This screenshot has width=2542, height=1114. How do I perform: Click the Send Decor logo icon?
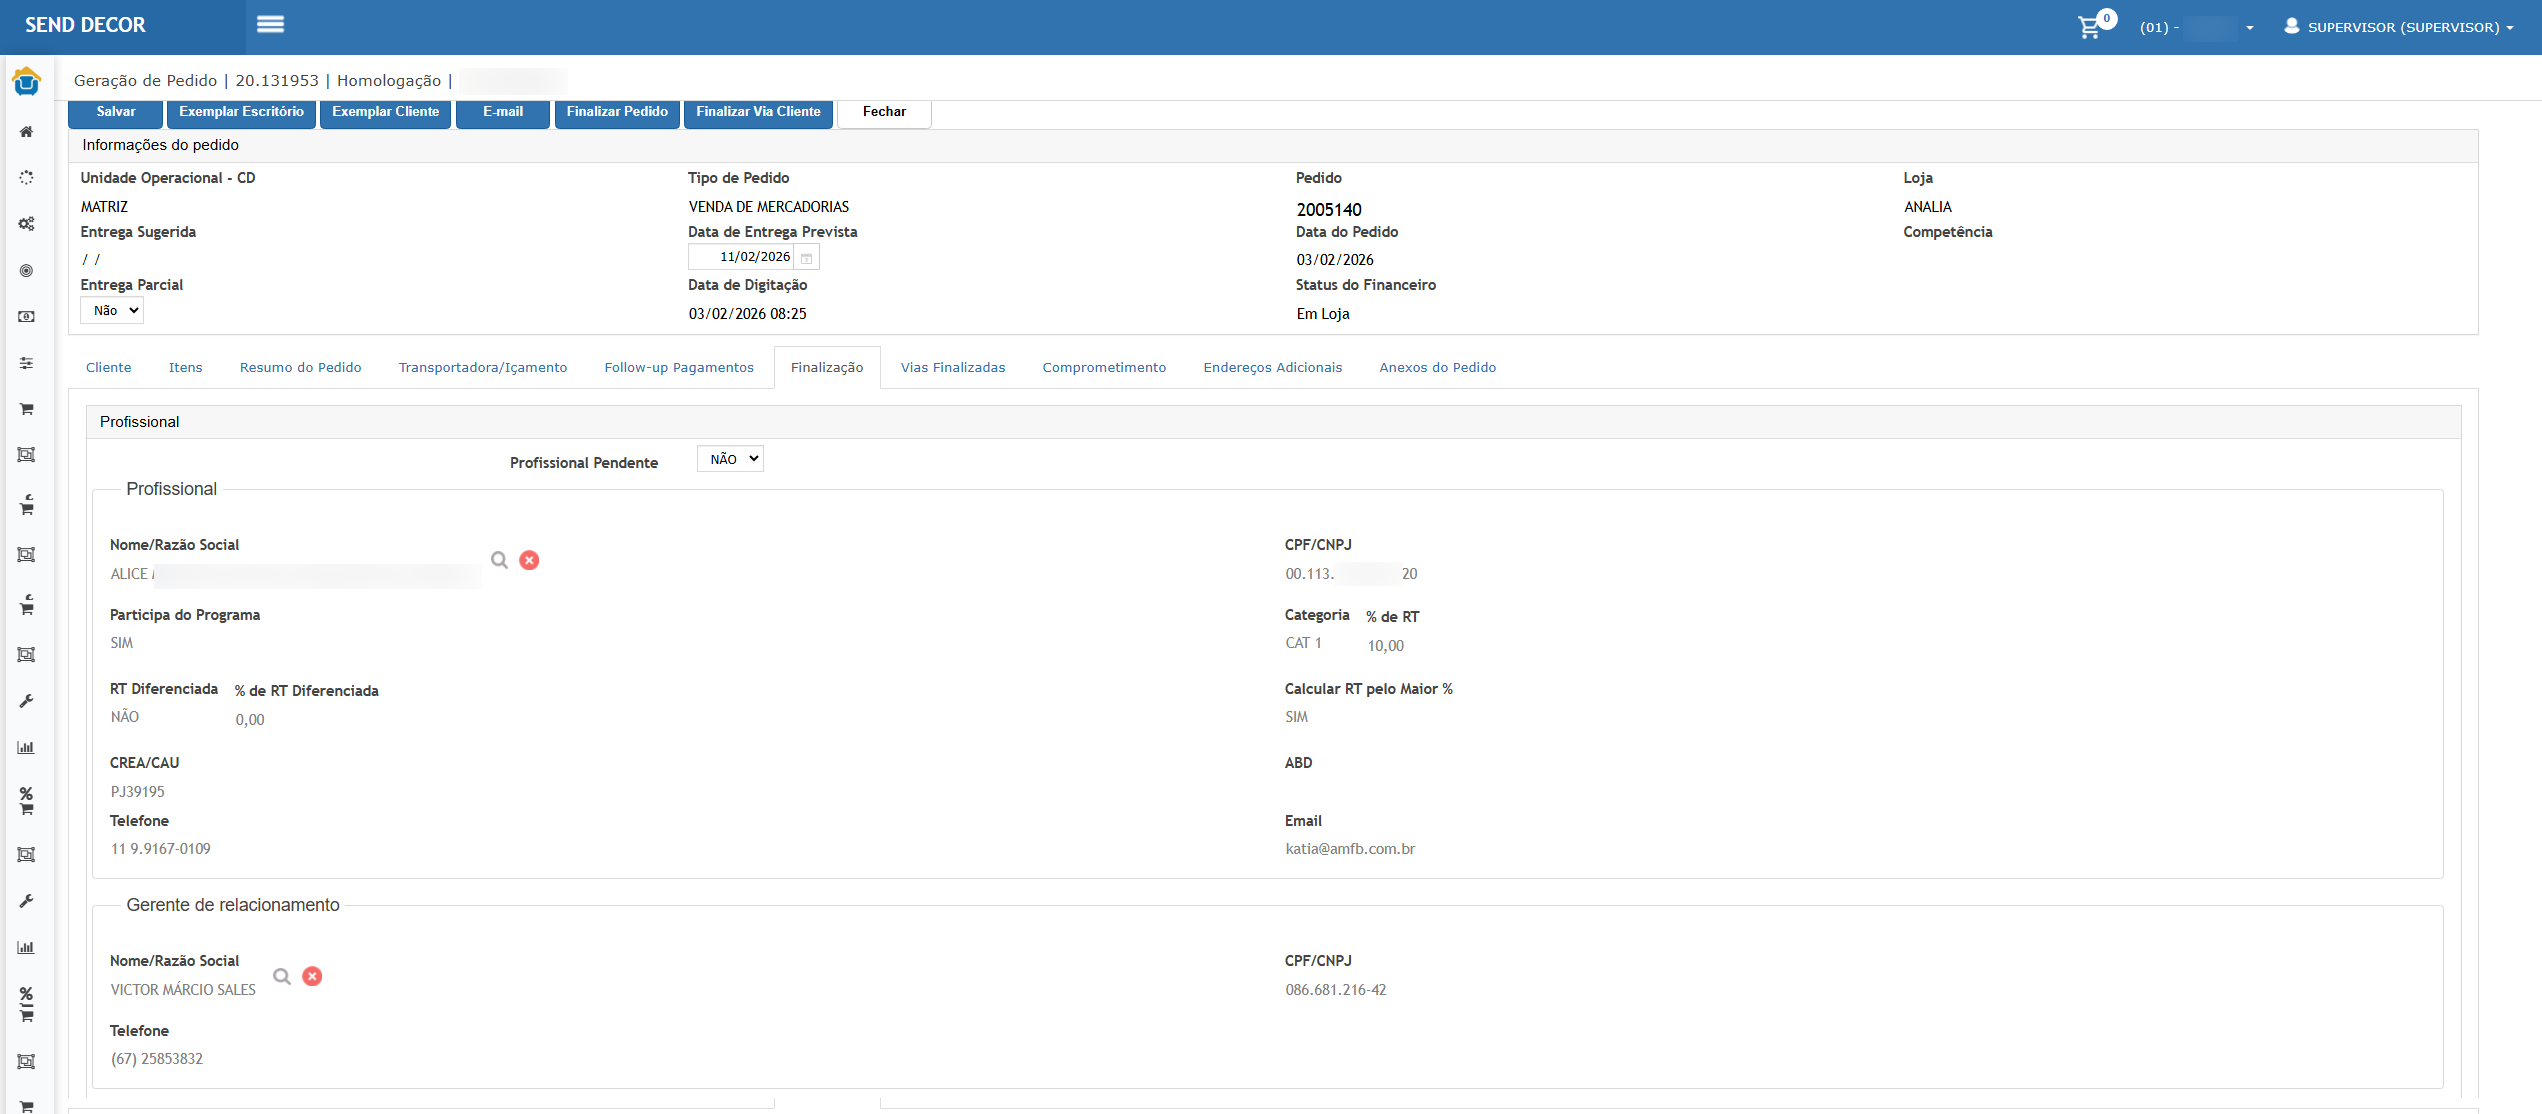(27, 82)
